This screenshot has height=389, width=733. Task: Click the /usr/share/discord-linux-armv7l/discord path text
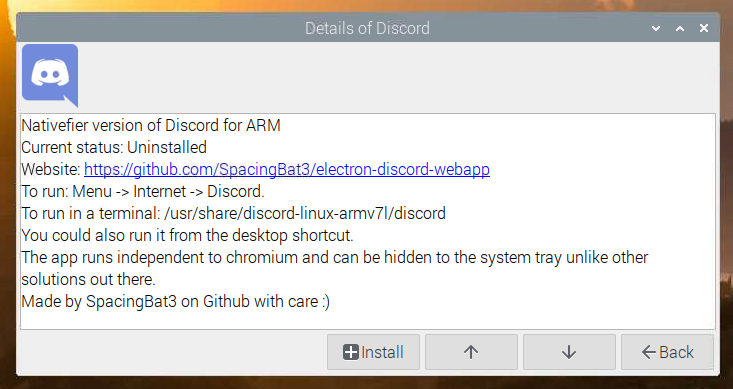[305, 213]
